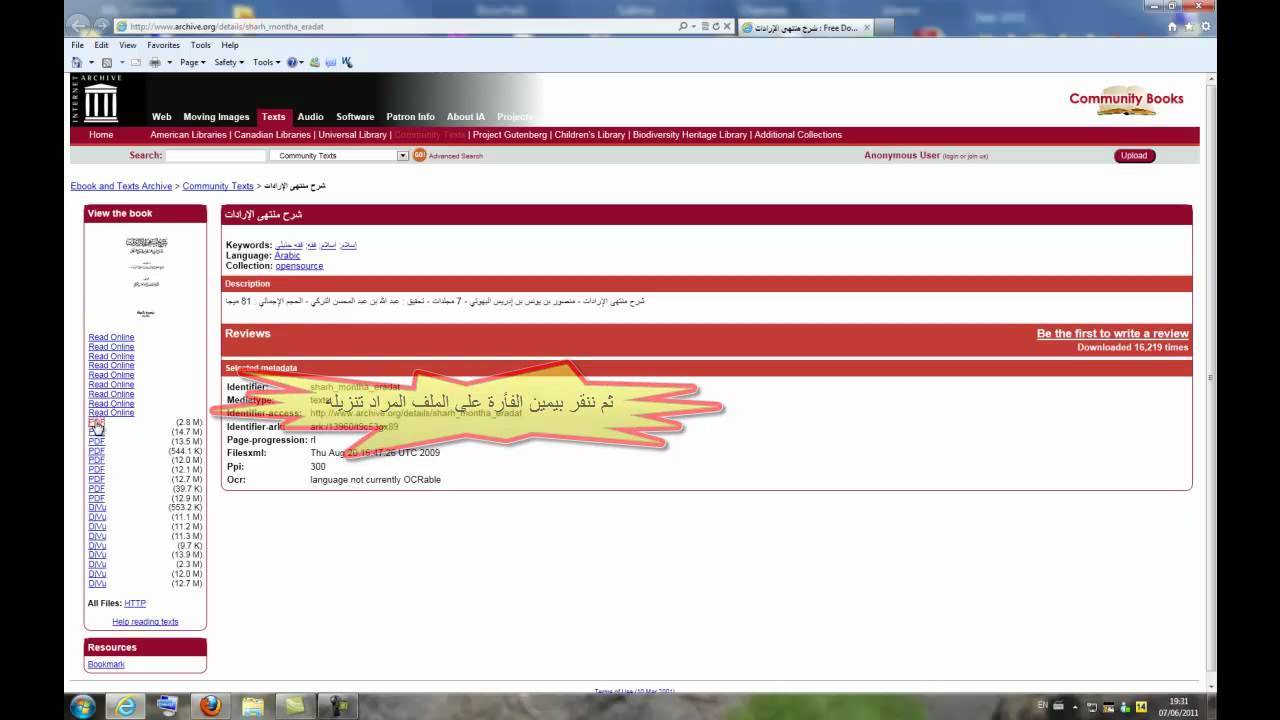Switch to the Moving Images tab
This screenshot has width=1280, height=720.
216,117
